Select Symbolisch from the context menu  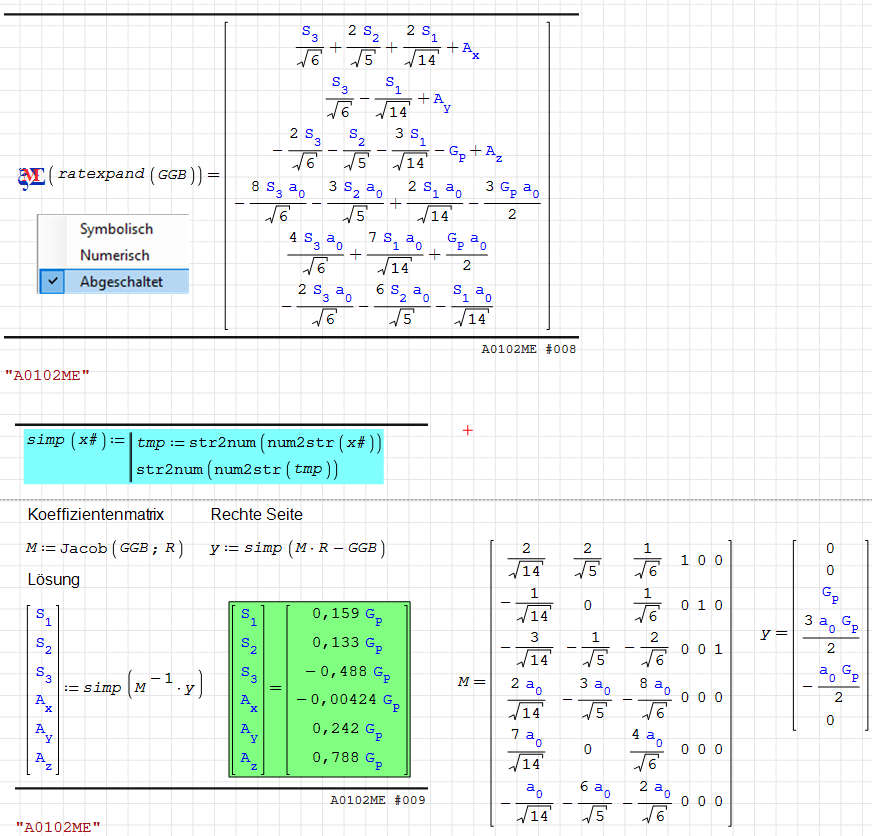pyautogui.click(x=116, y=229)
